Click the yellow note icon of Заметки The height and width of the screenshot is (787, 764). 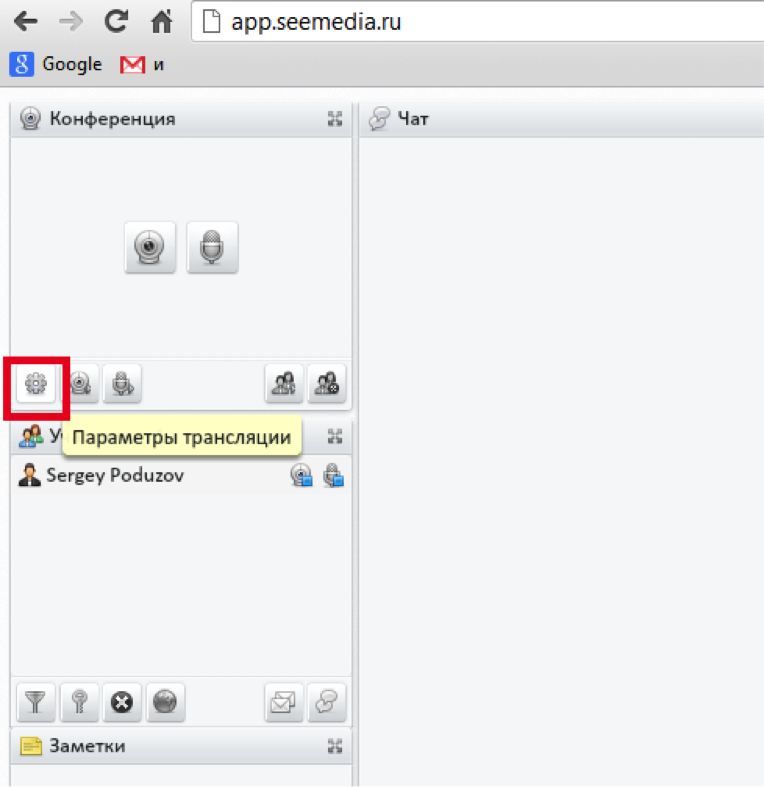(31, 746)
